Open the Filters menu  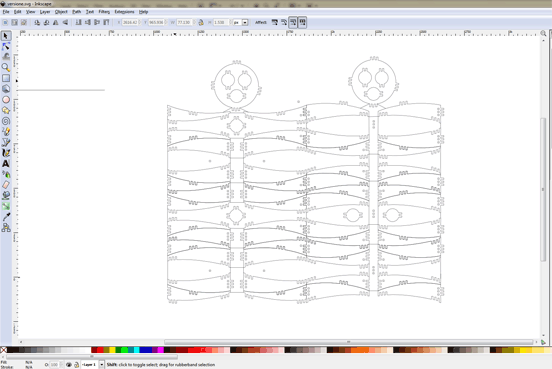point(104,12)
